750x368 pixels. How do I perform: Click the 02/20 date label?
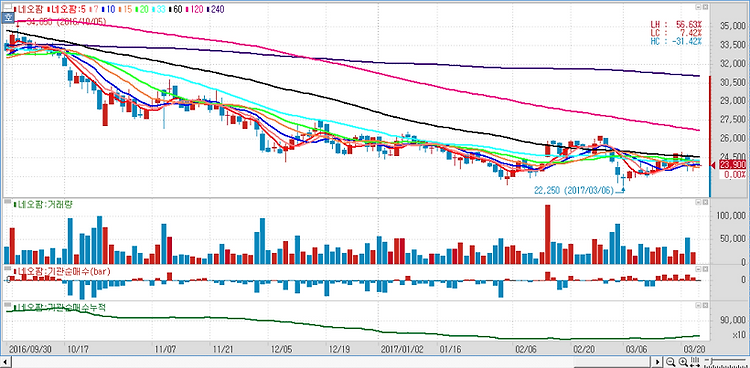[x=584, y=348]
